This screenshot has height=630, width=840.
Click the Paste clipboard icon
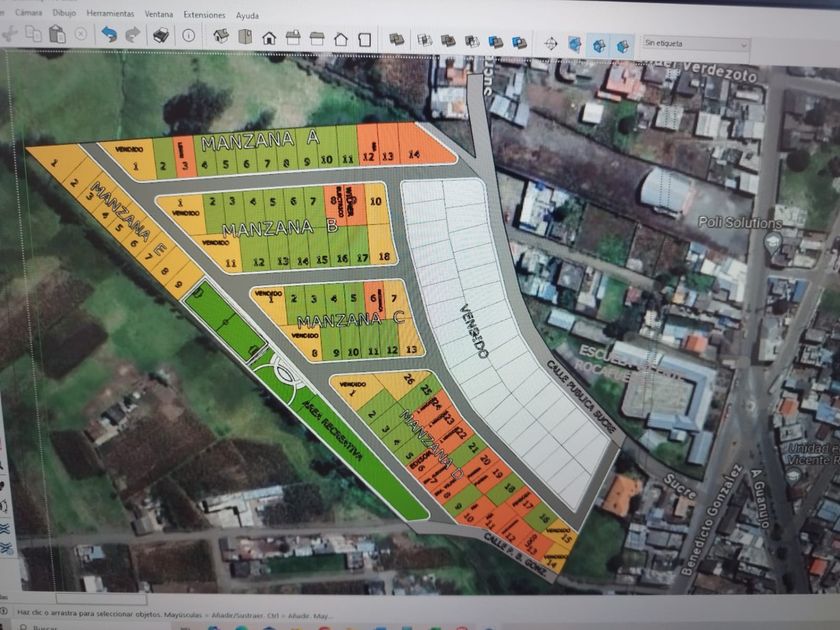click(x=57, y=34)
